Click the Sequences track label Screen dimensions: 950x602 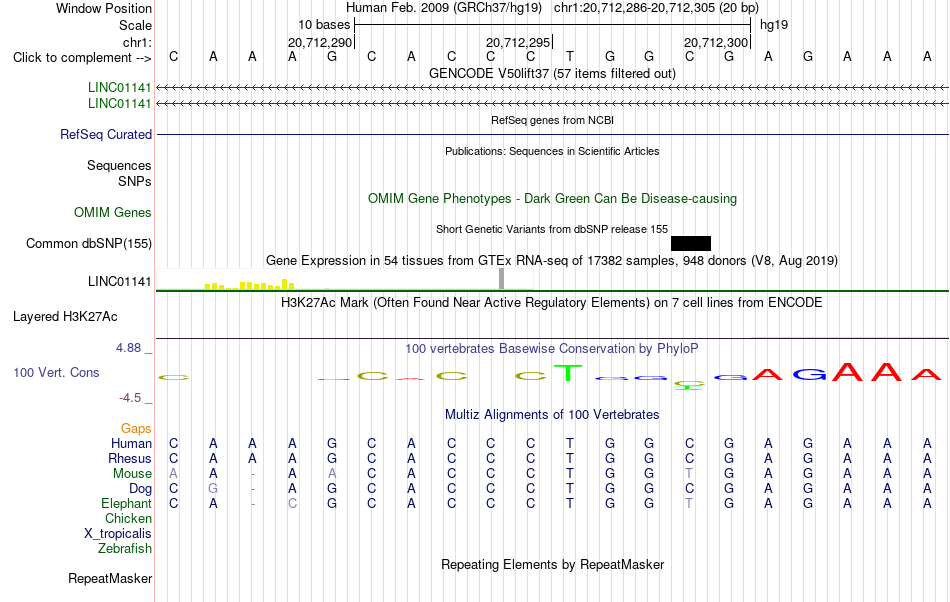tap(119, 165)
